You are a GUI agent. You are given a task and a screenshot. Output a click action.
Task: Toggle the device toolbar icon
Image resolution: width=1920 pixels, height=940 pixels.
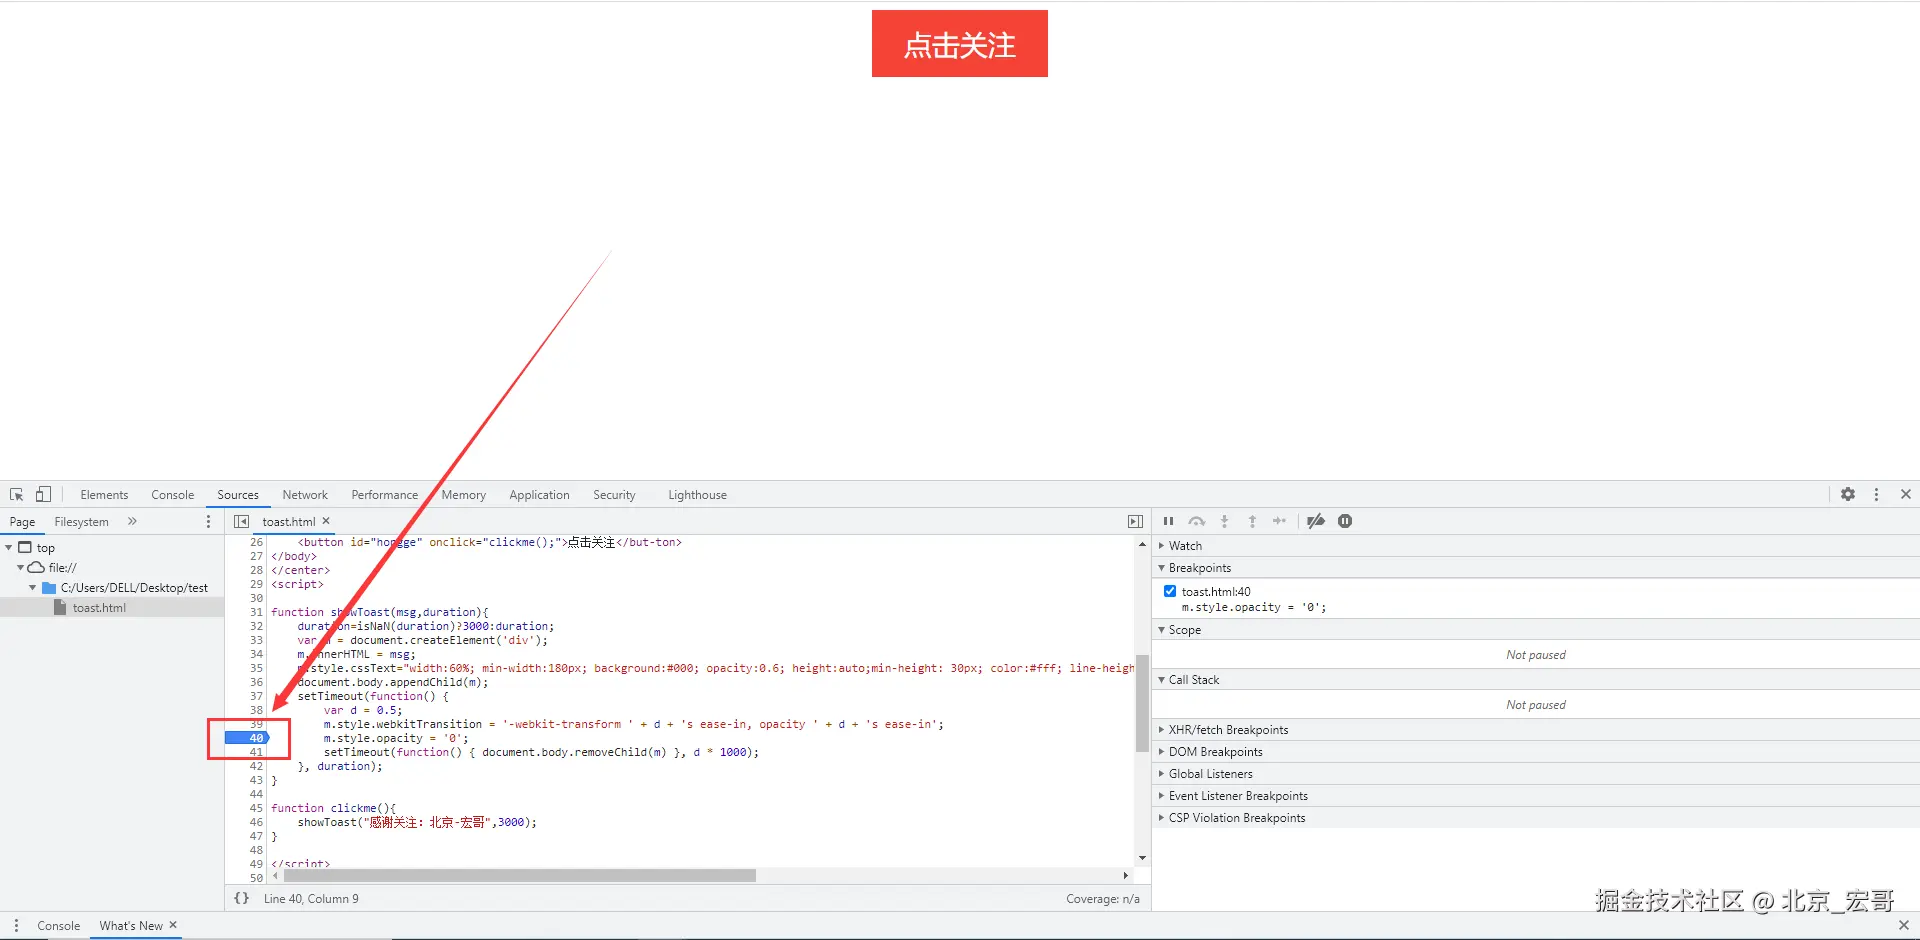43,494
